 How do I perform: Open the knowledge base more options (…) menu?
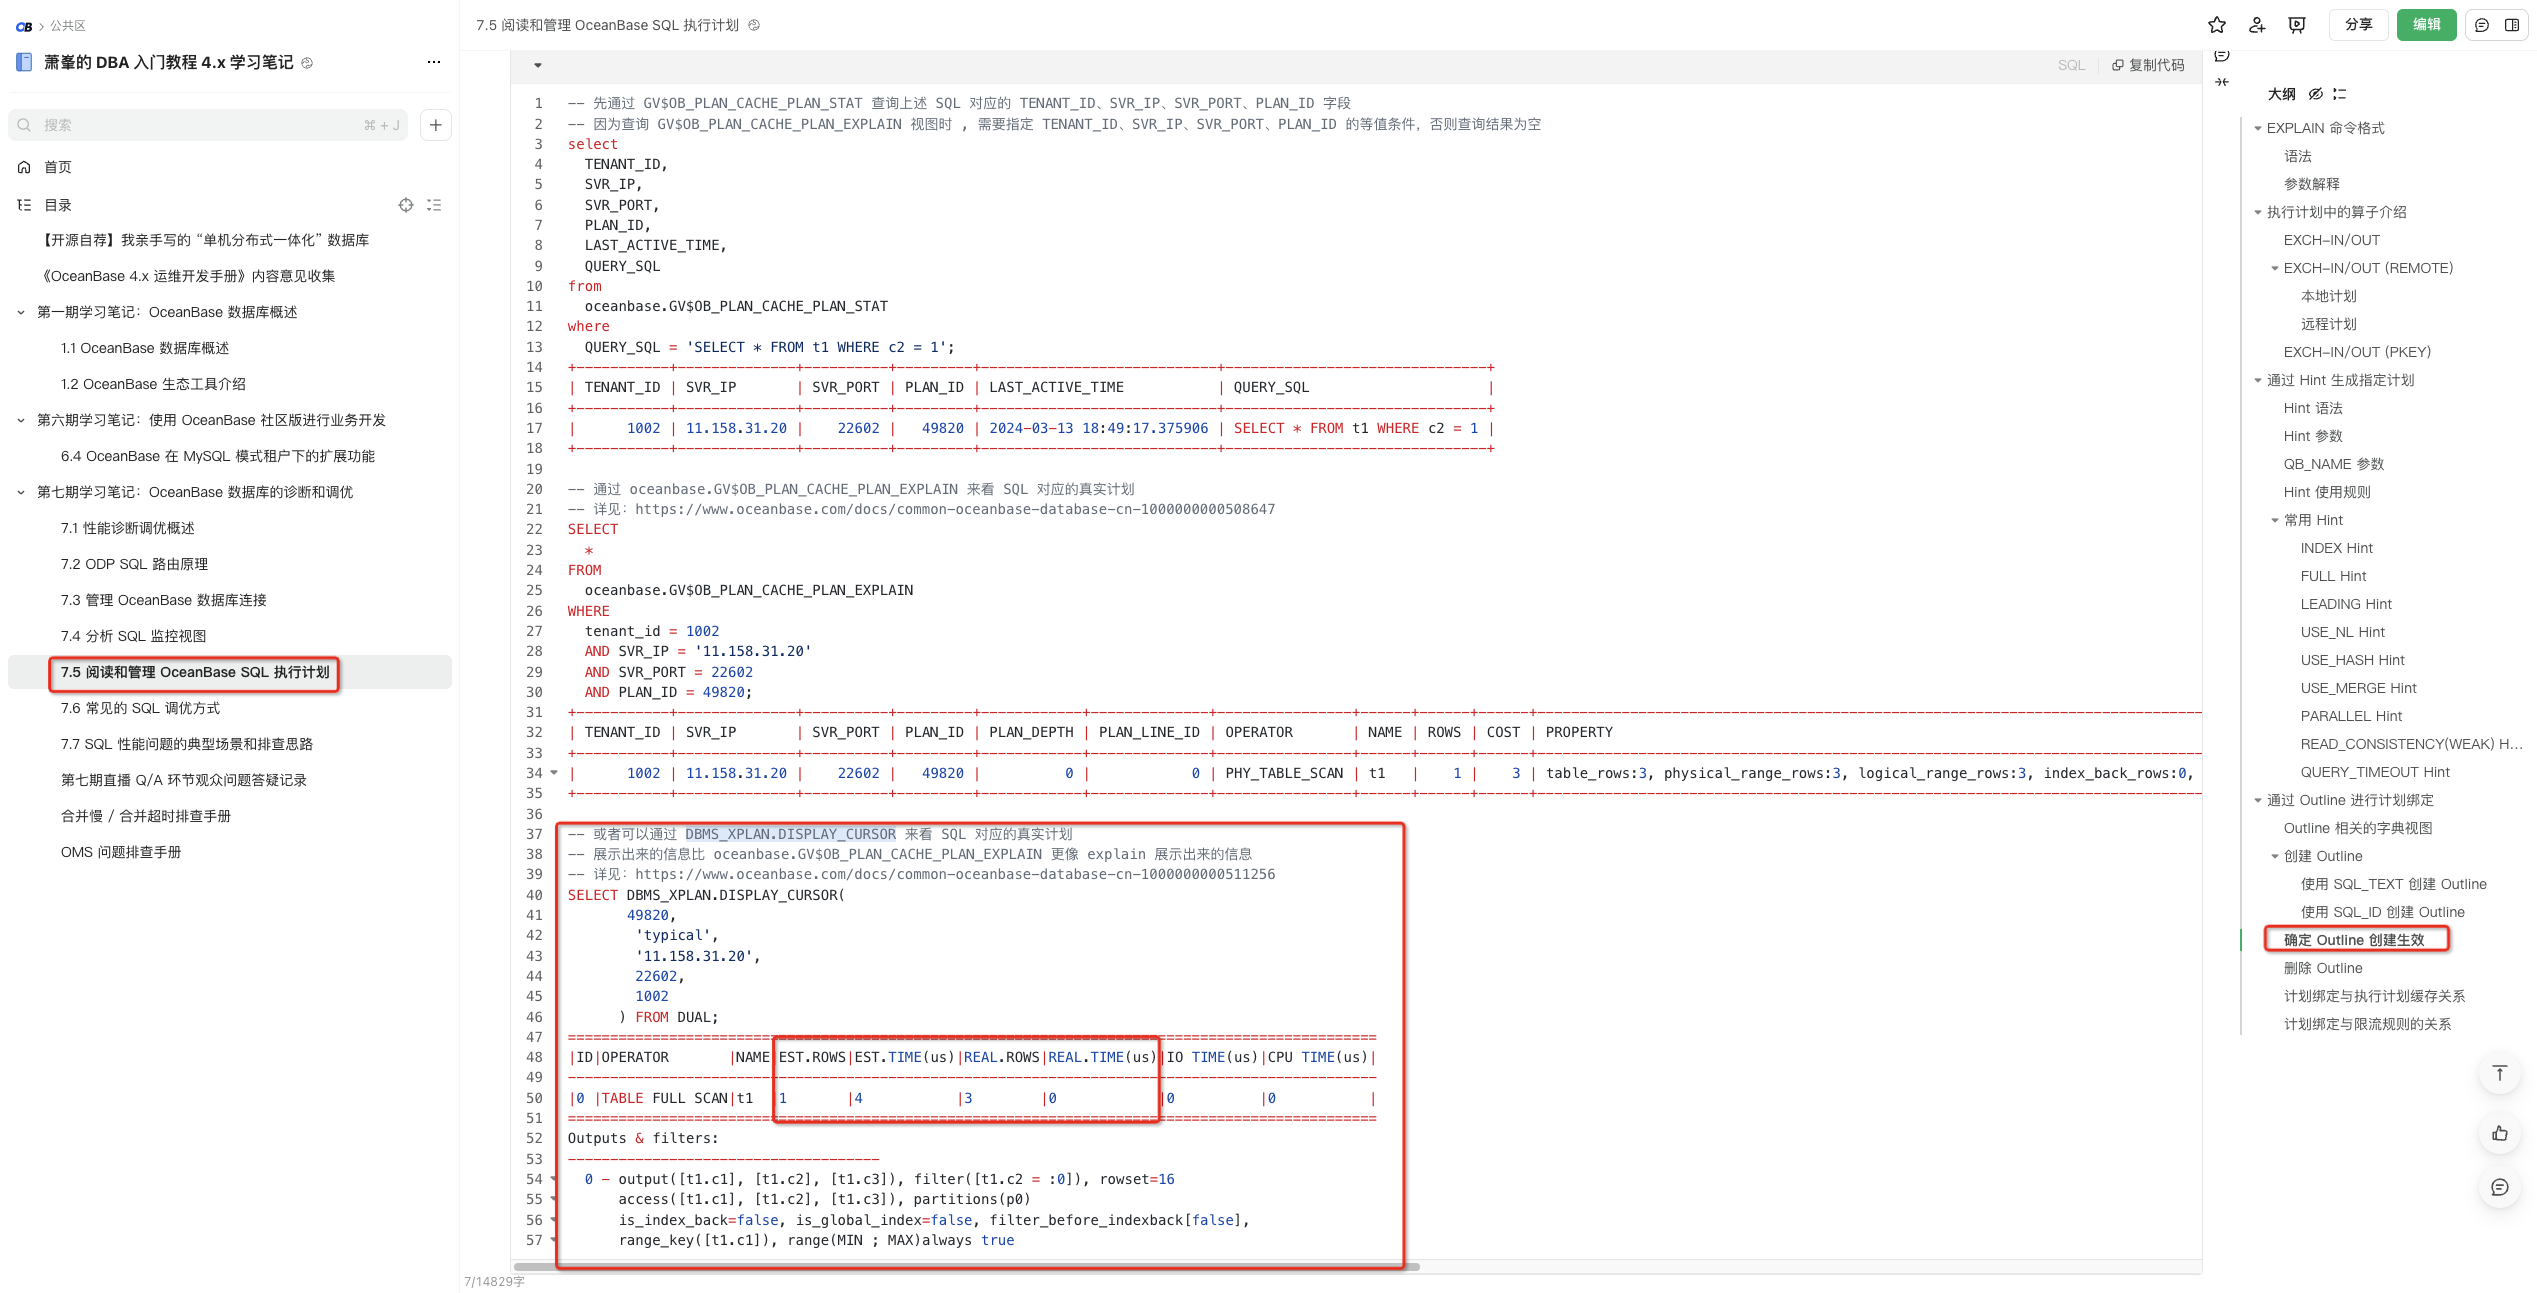tap(434, 62)
